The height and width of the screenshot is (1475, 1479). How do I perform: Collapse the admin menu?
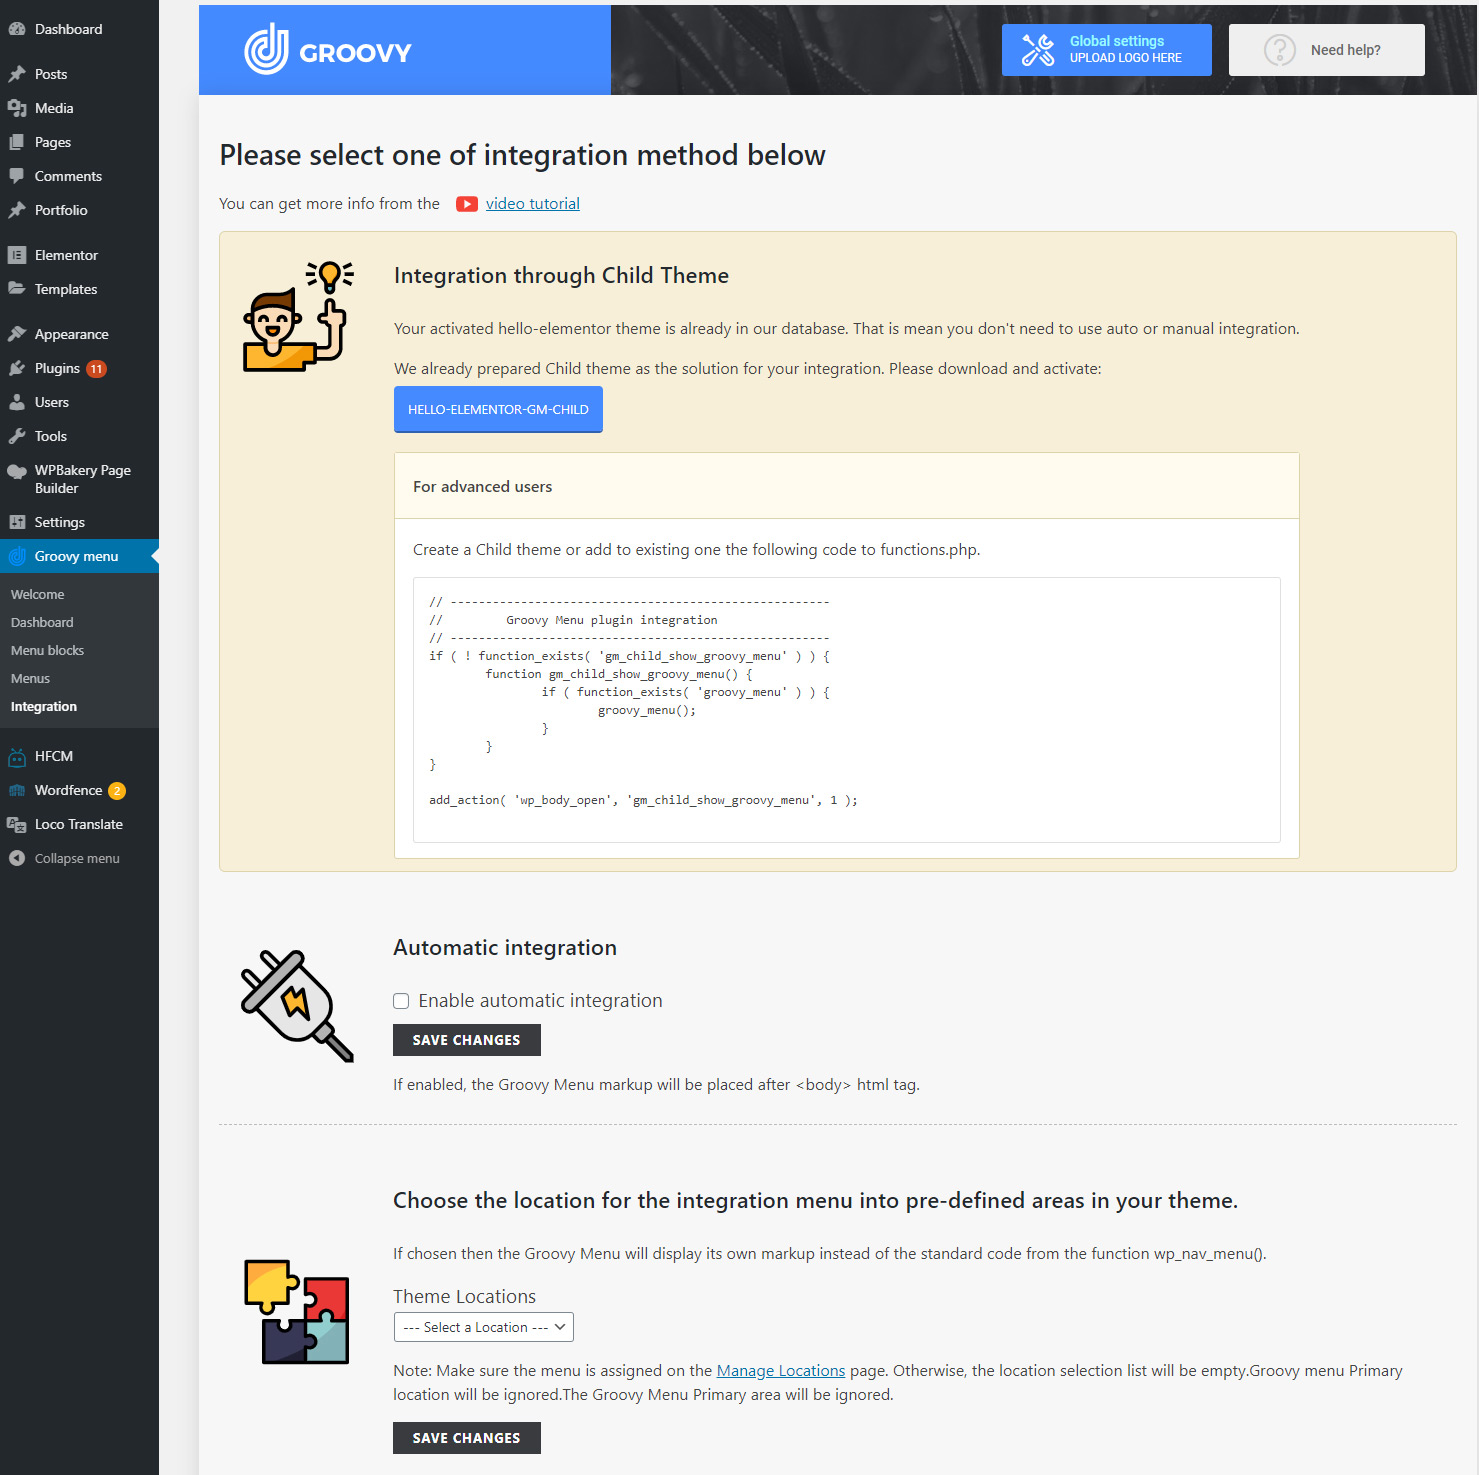[15, 858]
